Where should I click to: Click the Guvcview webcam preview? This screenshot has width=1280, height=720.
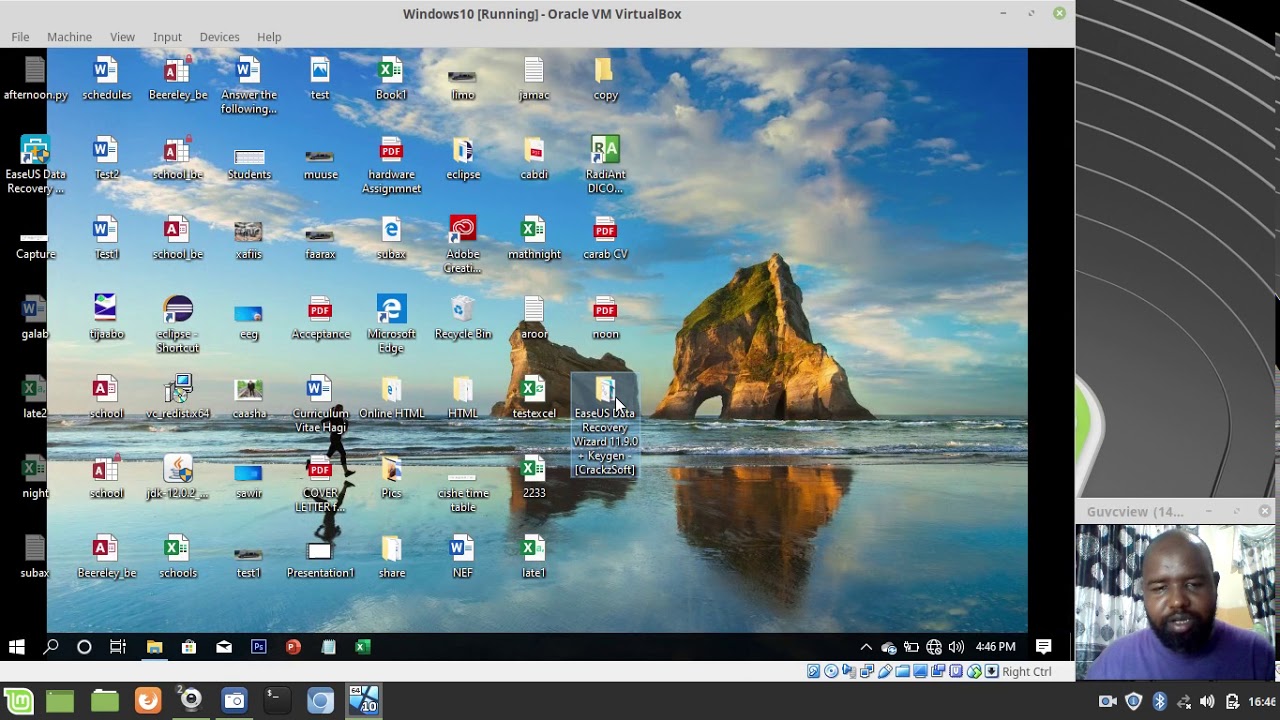[x=1177, y=602]
